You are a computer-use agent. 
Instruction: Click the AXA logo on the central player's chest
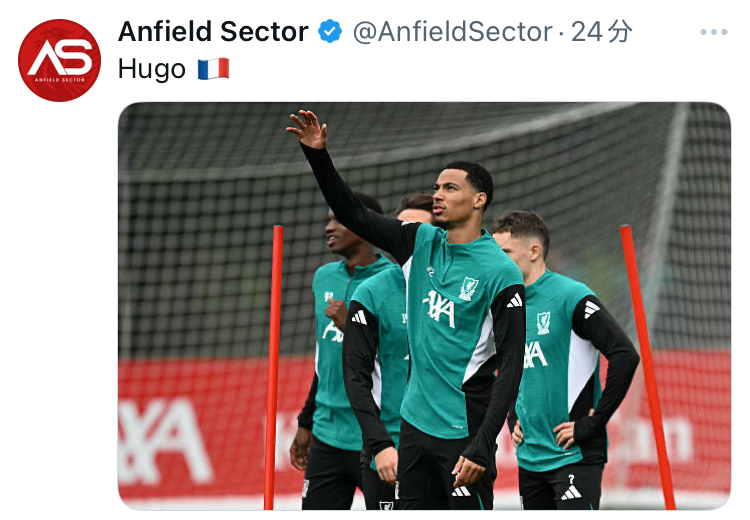[440, 309]
